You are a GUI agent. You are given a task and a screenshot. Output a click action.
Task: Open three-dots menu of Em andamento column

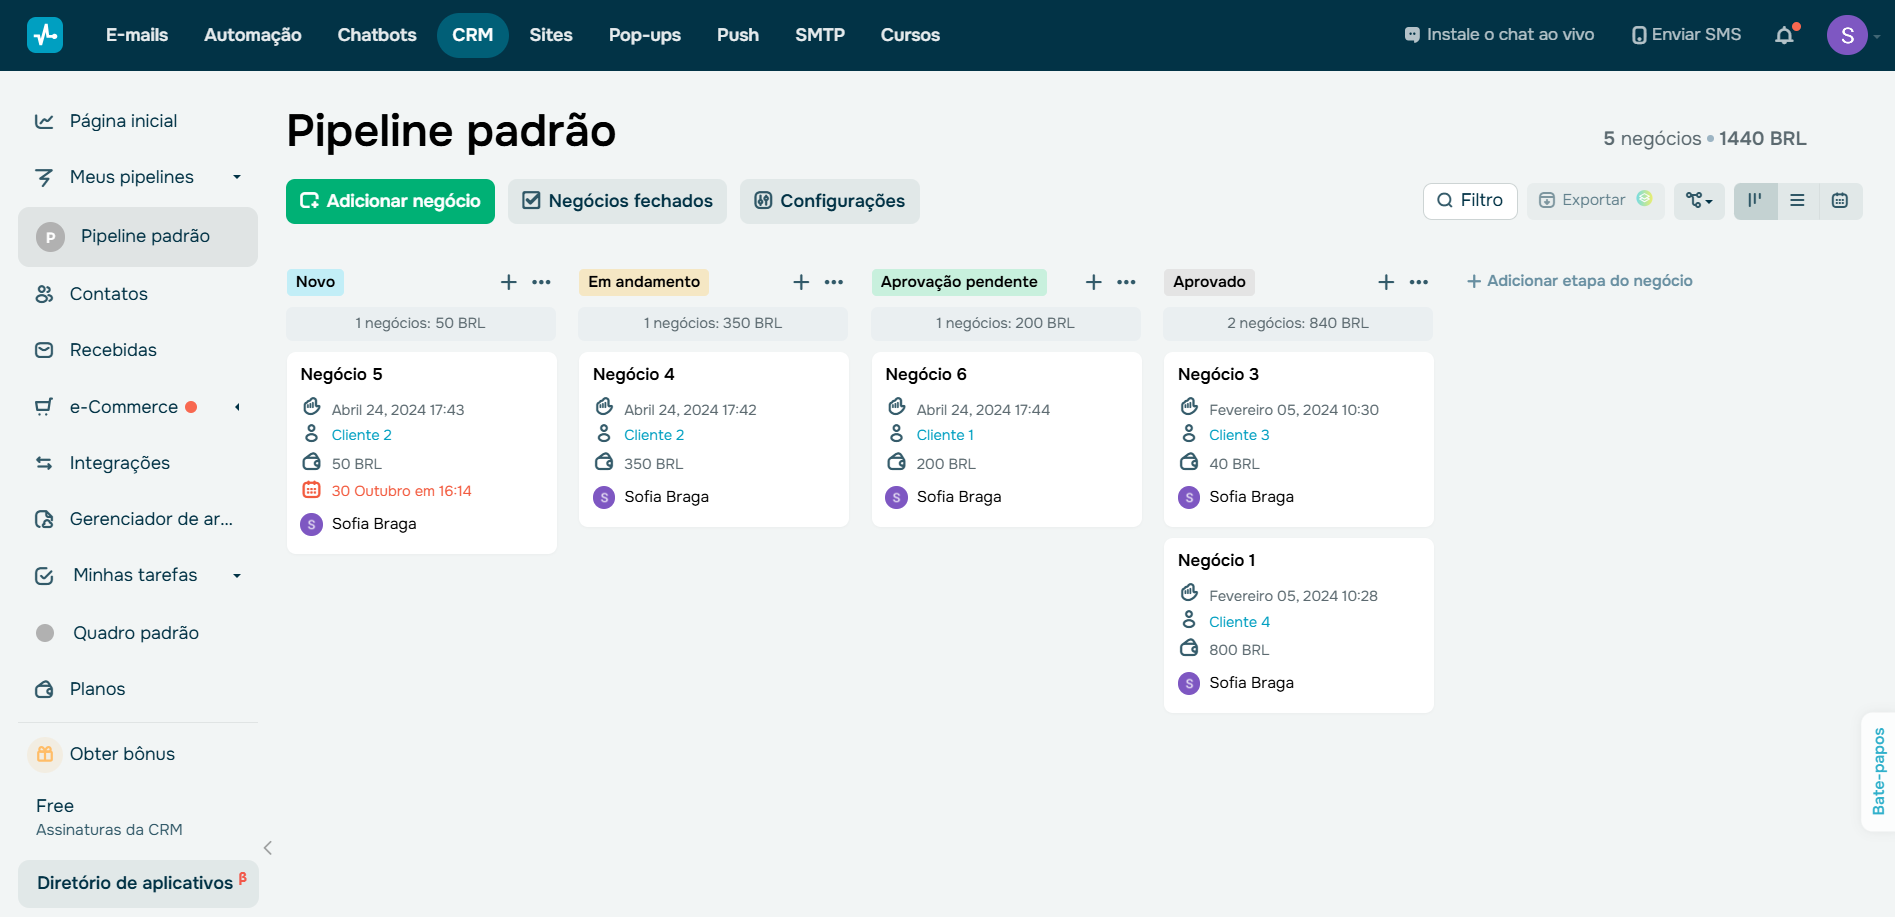pyautogui.click(x=834, y=282)
